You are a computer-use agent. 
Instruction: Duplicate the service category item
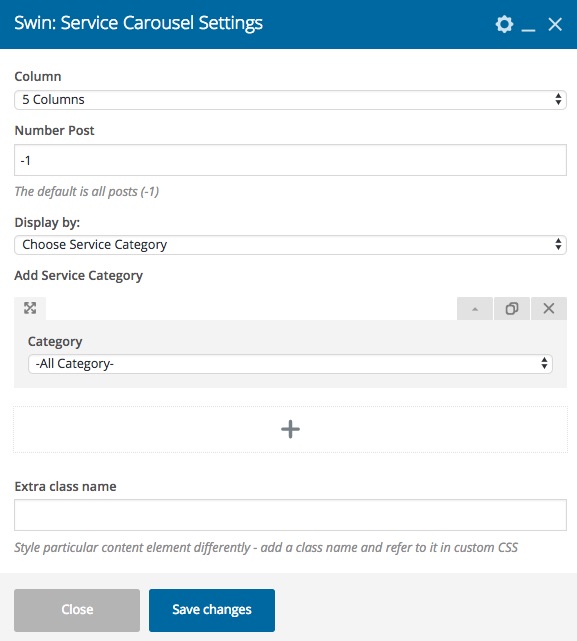pos(512,309)
